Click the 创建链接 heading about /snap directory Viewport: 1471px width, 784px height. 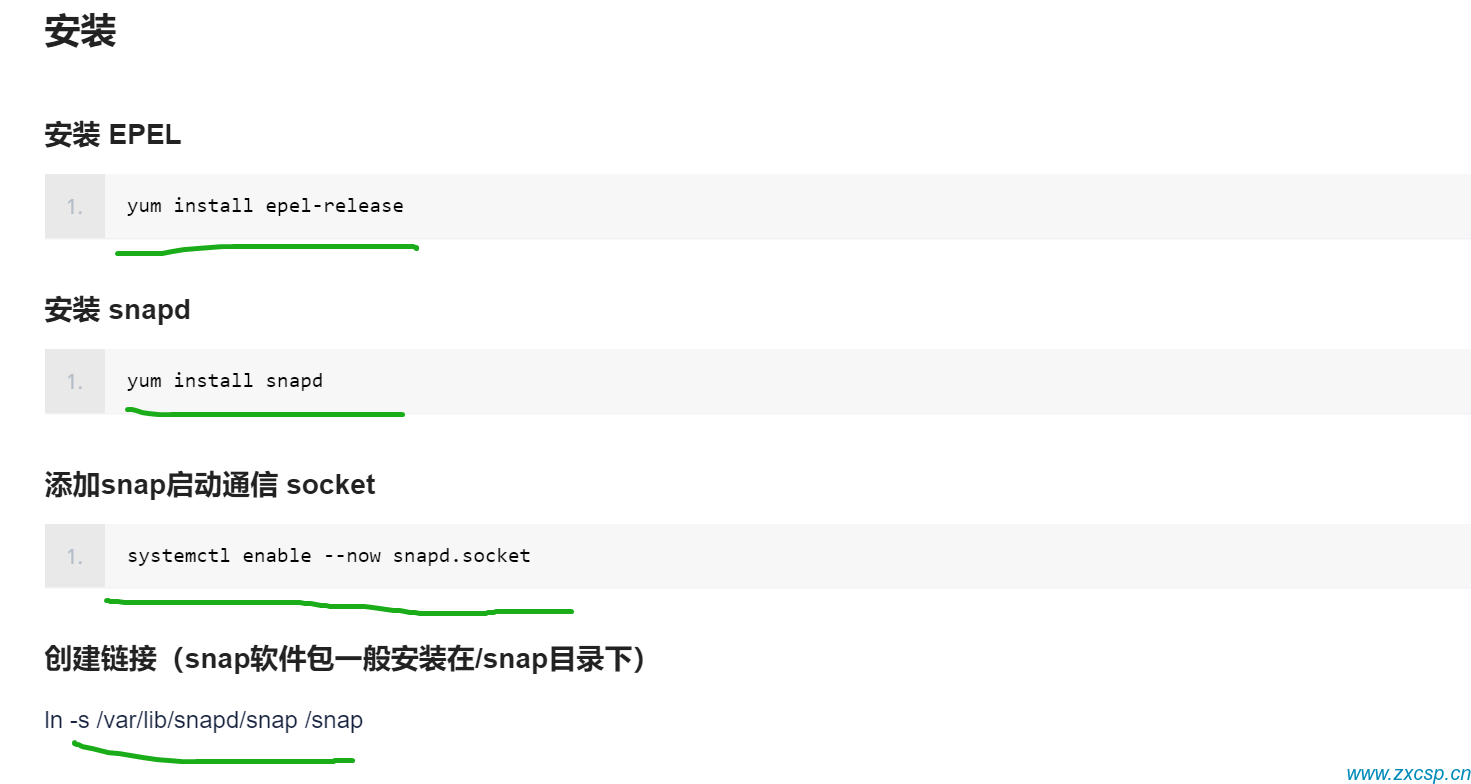coord(345,659)
